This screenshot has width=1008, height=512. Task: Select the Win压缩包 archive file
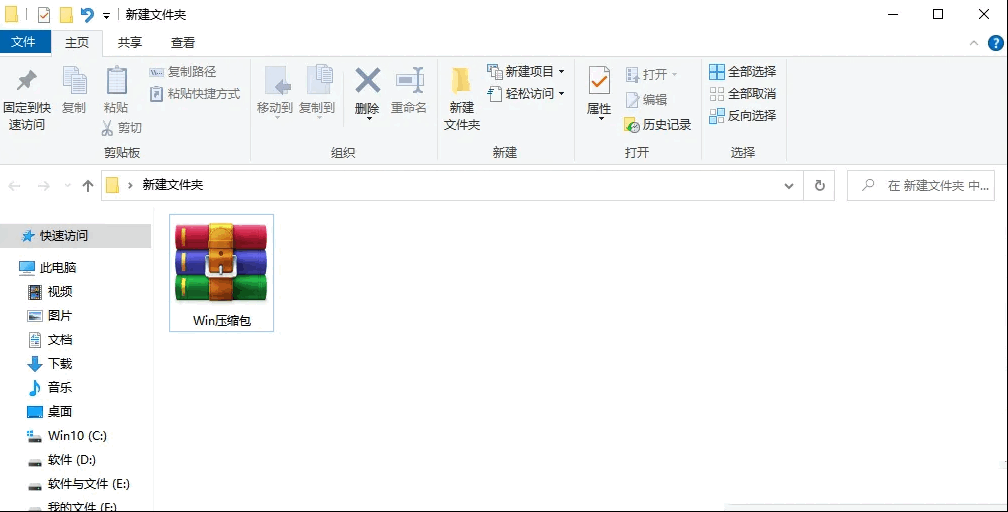pos(221,273)
